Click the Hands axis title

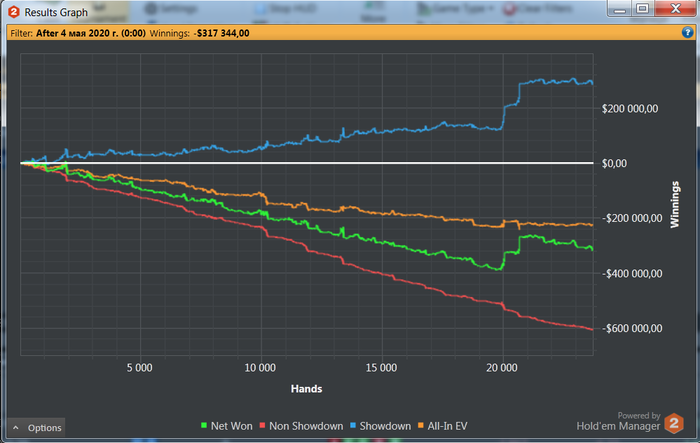306,389
